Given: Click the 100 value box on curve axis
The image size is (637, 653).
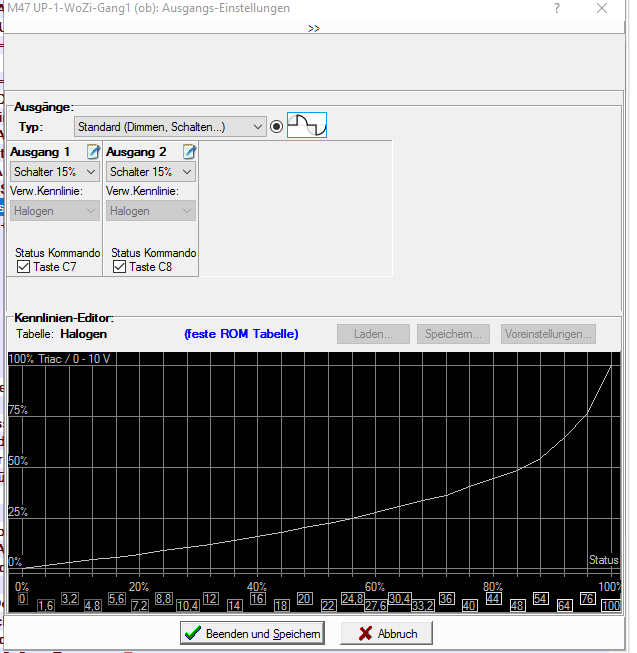Looking at the screenshot, I should tap(611, 606).
